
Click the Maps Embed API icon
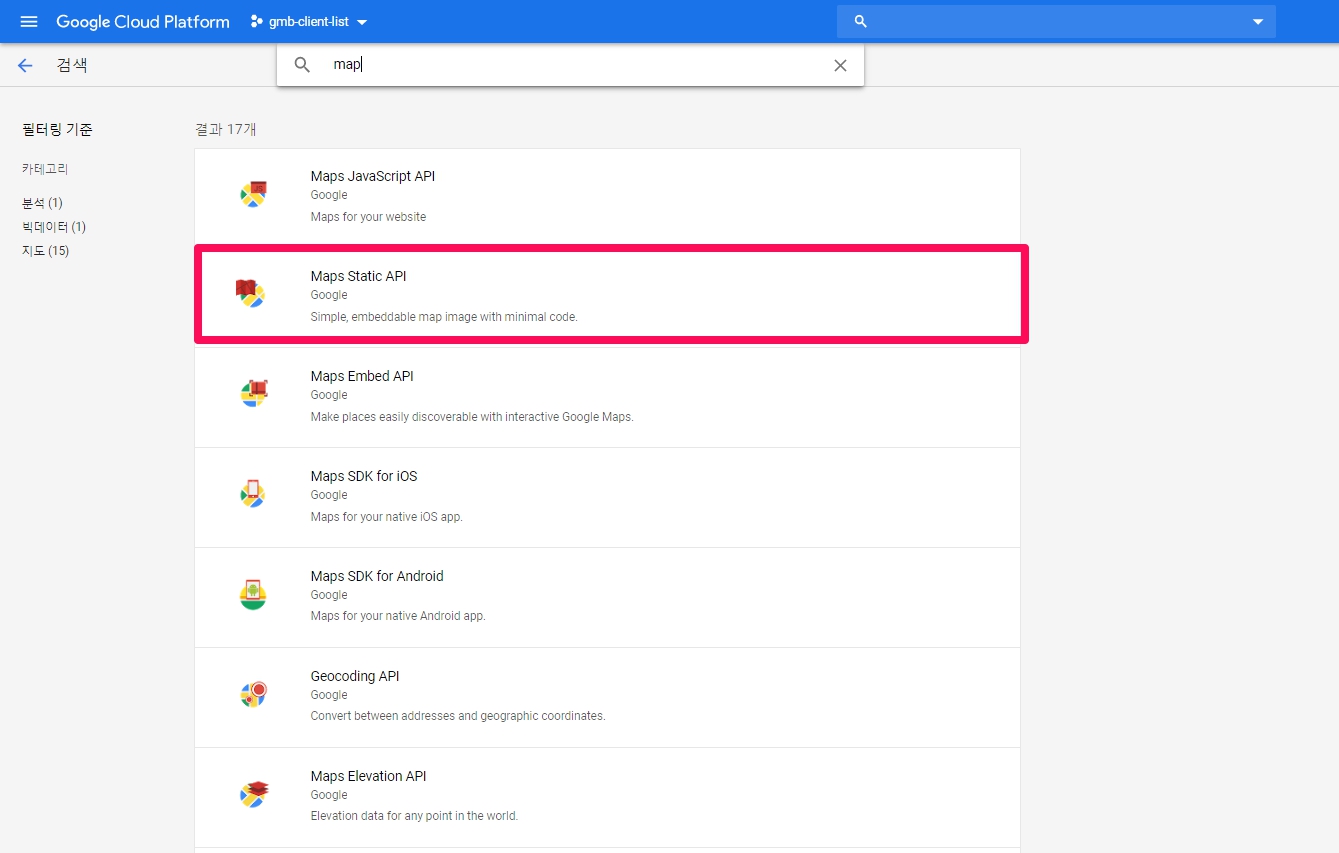pyautogui.click(x=253, y=393)
